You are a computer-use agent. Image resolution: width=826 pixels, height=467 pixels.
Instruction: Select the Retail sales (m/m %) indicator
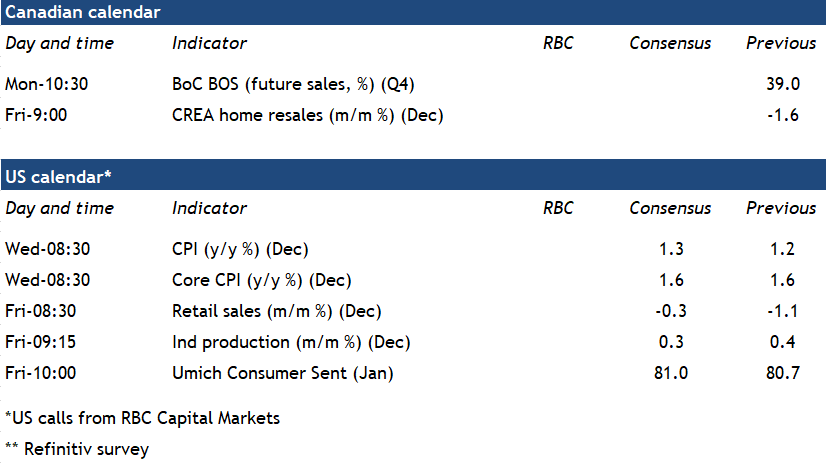[276, 311]
